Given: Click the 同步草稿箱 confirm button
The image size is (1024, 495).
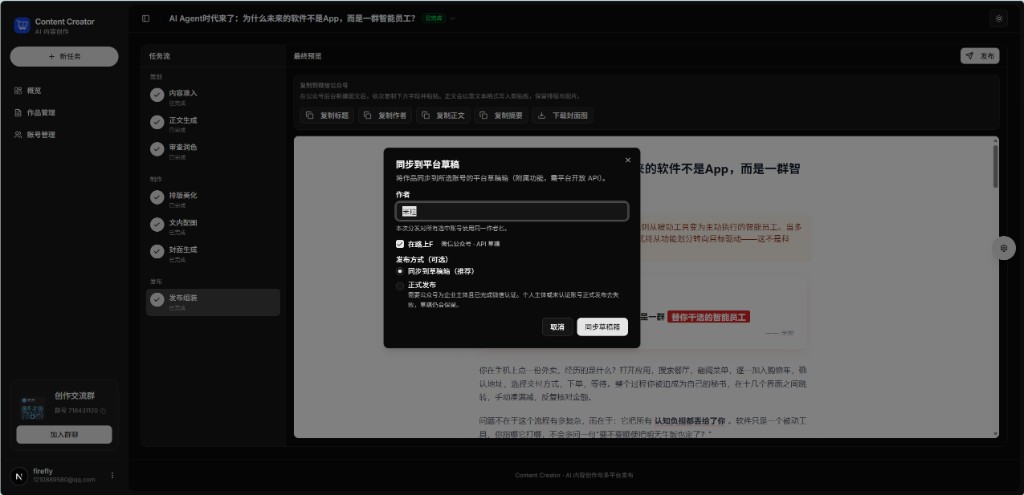Looking at the screenshot, I should tap(602, 327).
